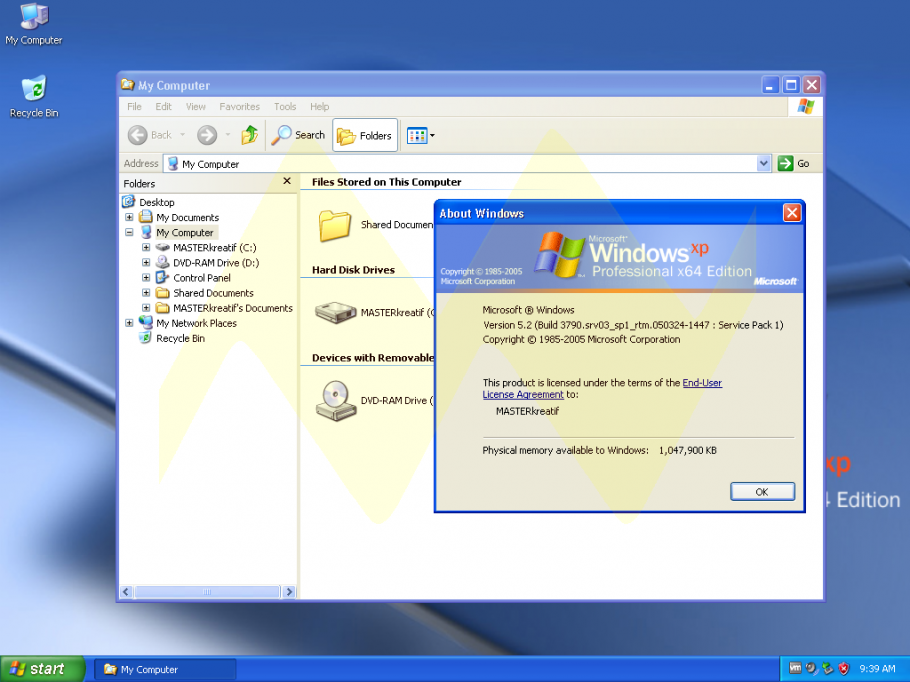
Task: Select DVD-RAM Drive (D:) in tree
Action: [216, 263]
